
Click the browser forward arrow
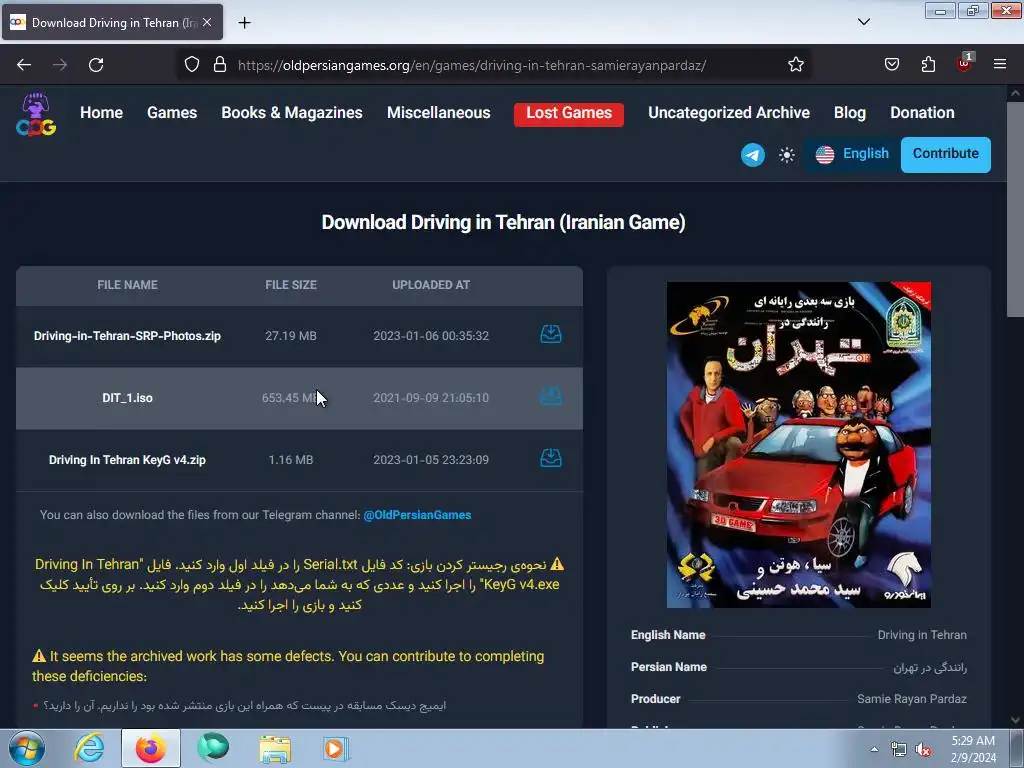point(60,65)
